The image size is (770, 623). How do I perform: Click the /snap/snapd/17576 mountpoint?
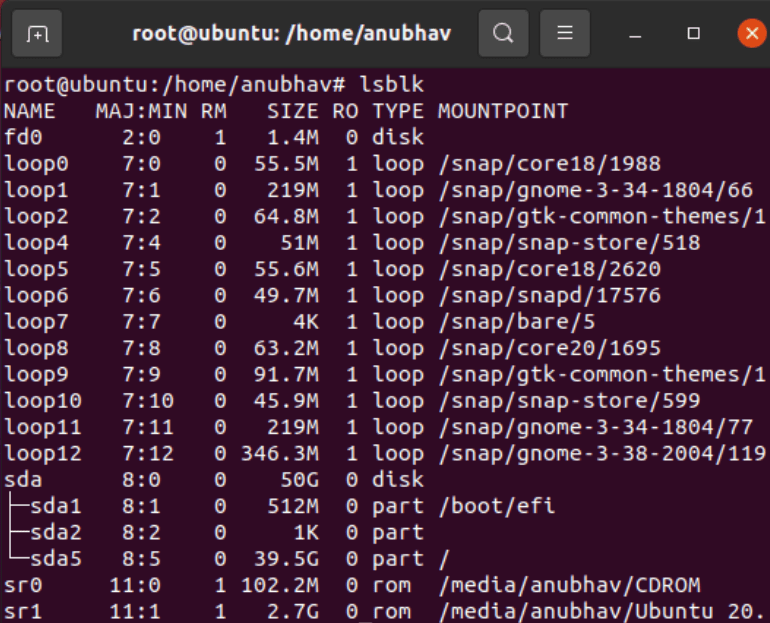(550, 296)
